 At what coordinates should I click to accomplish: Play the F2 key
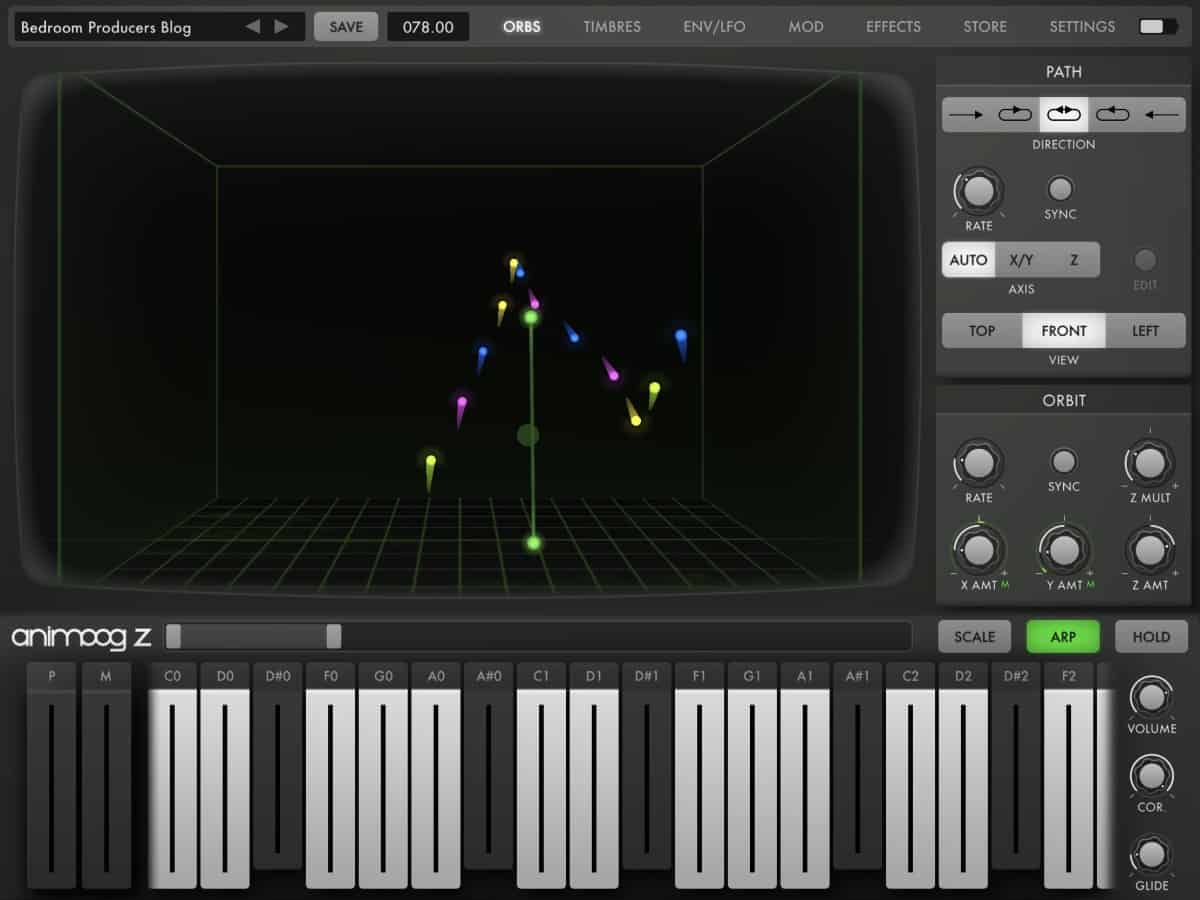(x=1069, y=775)
